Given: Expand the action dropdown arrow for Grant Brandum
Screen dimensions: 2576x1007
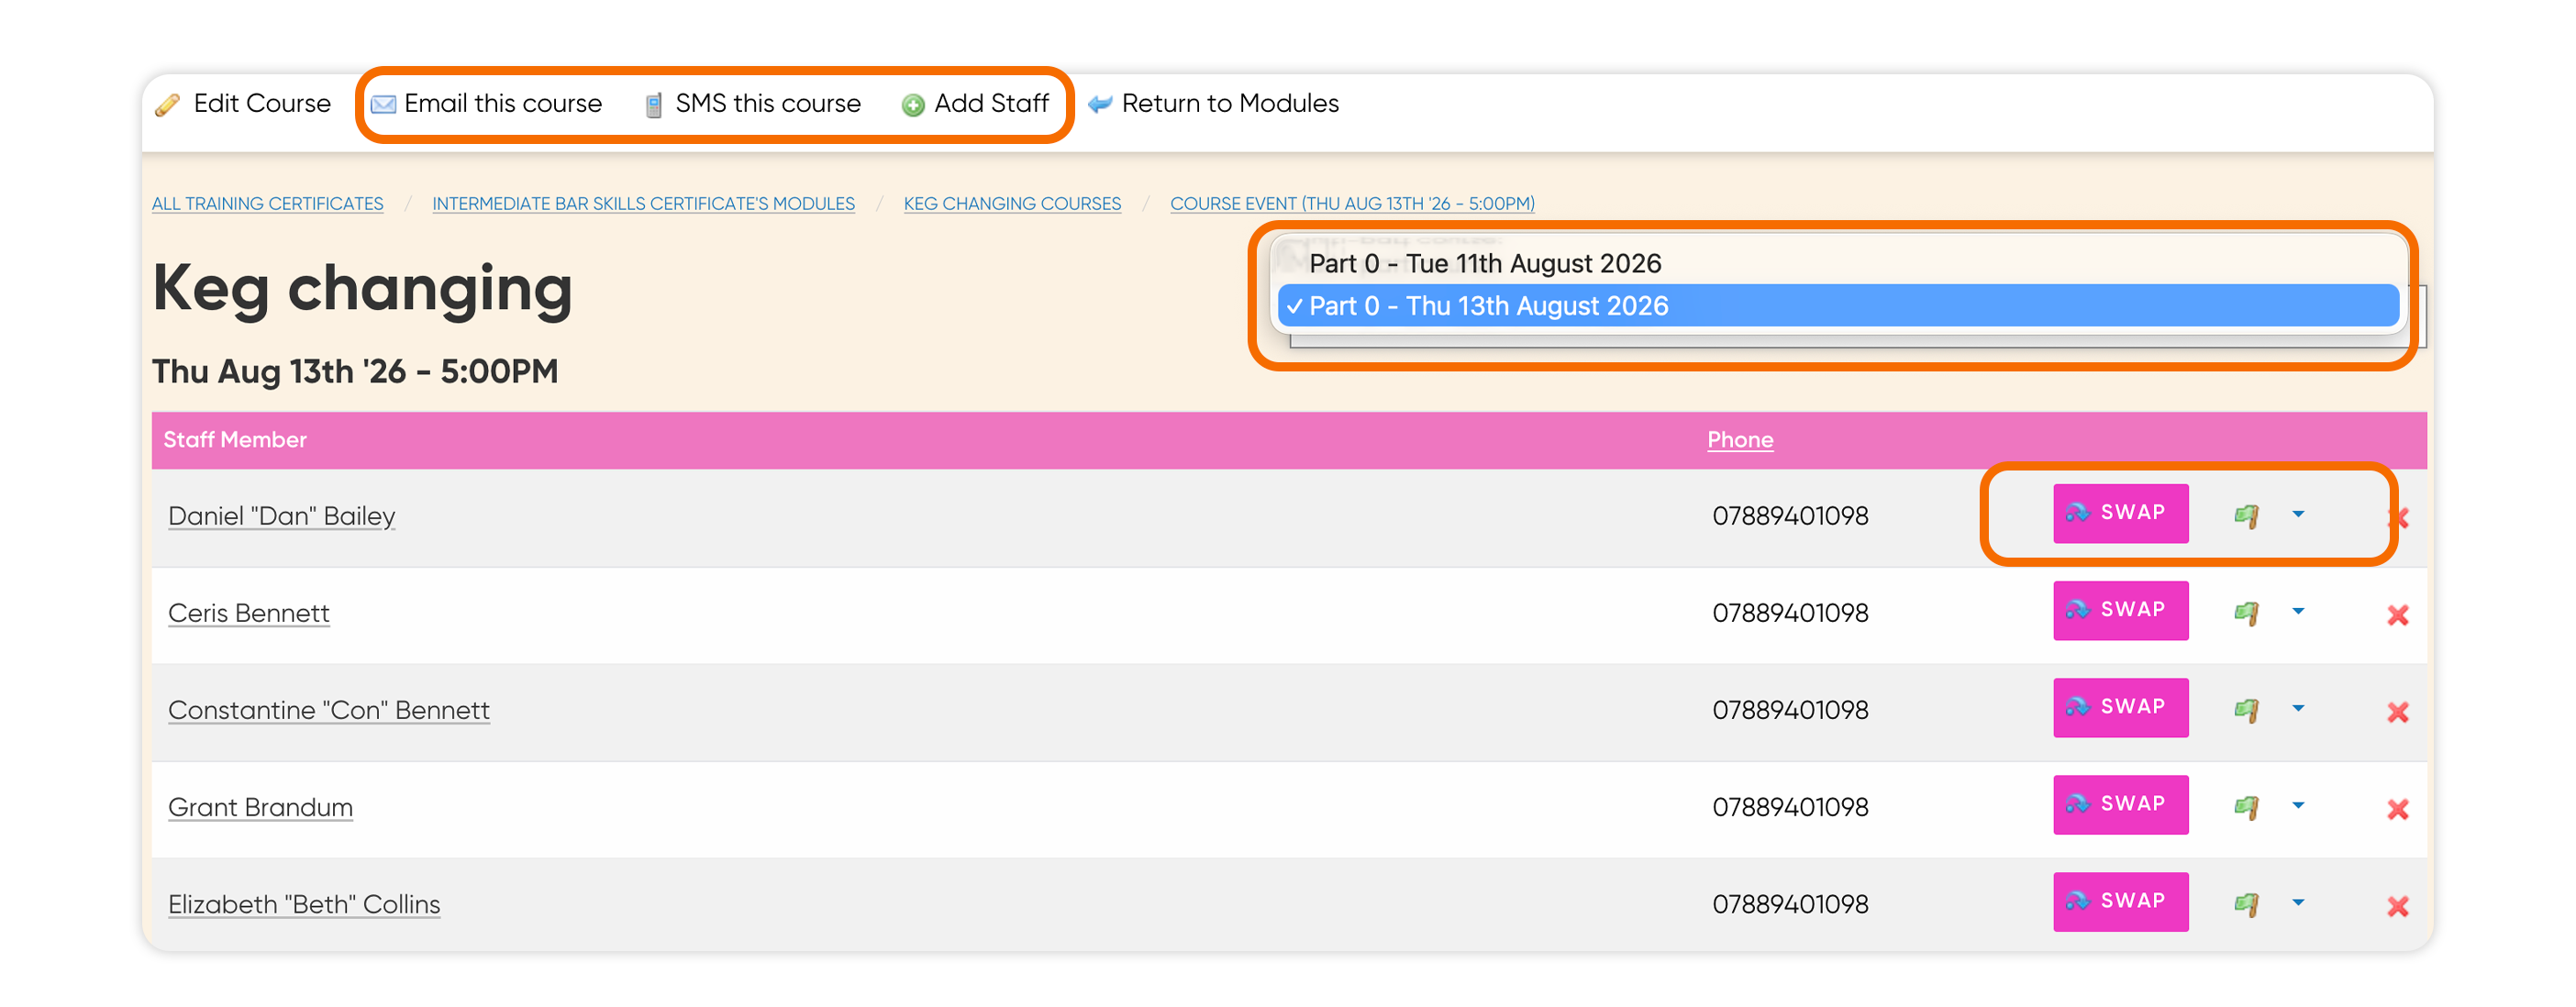Looking at the screenshot, I should pyautogui.click(x=2298, y=805).
